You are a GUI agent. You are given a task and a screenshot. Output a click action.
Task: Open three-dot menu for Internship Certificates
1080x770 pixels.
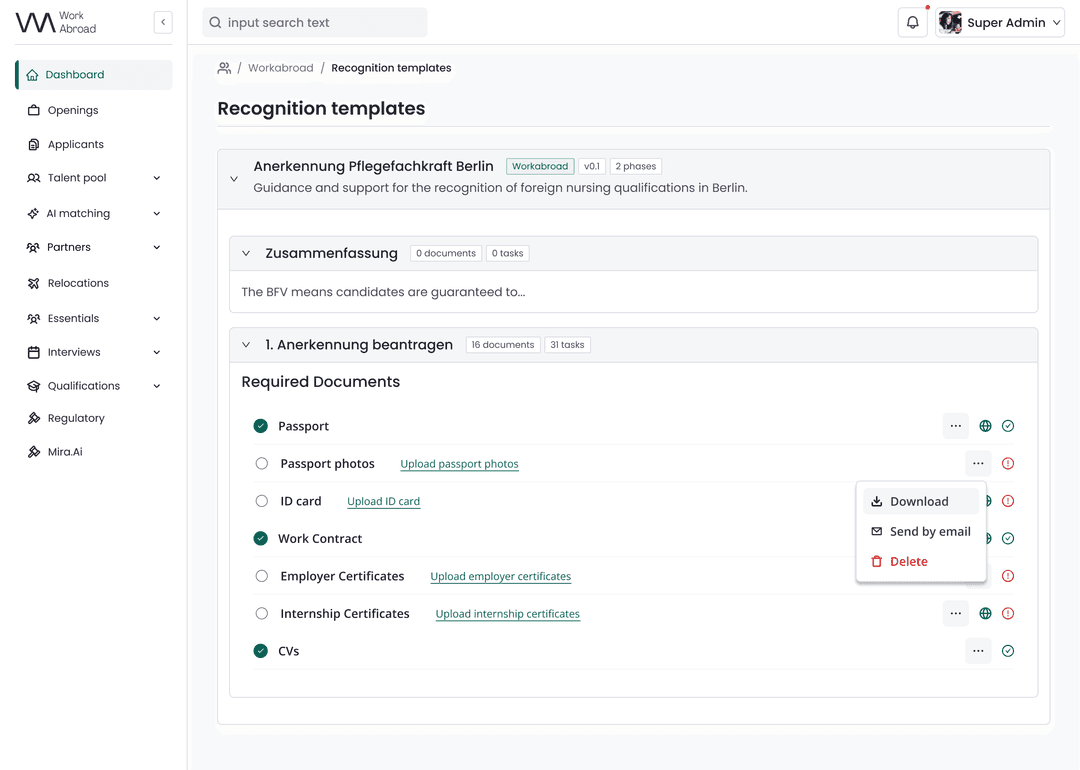coord(955,614)
